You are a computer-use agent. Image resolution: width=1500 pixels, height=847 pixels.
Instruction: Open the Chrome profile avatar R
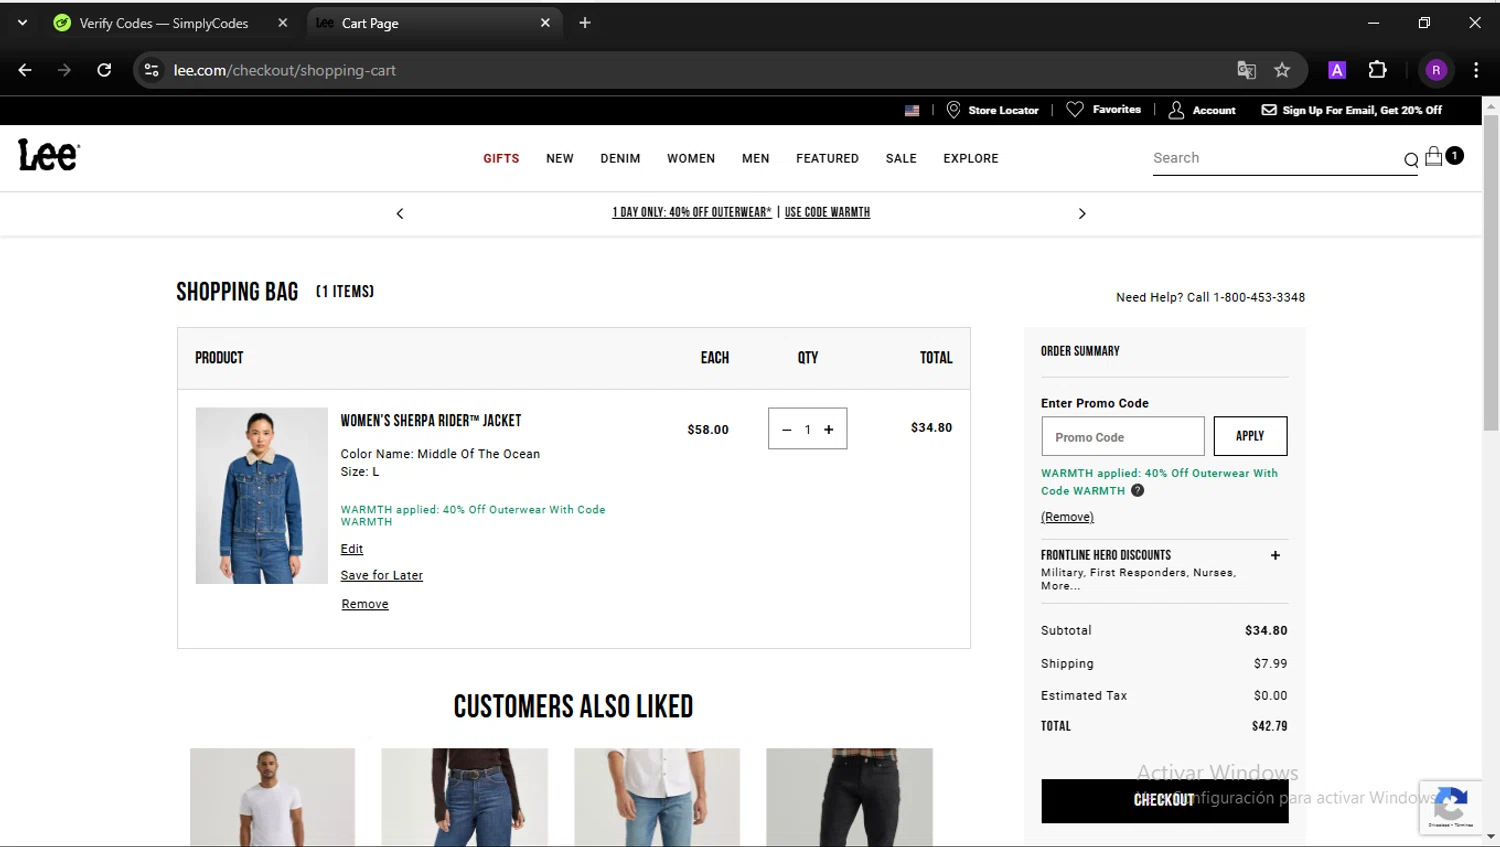point(1436,70)
